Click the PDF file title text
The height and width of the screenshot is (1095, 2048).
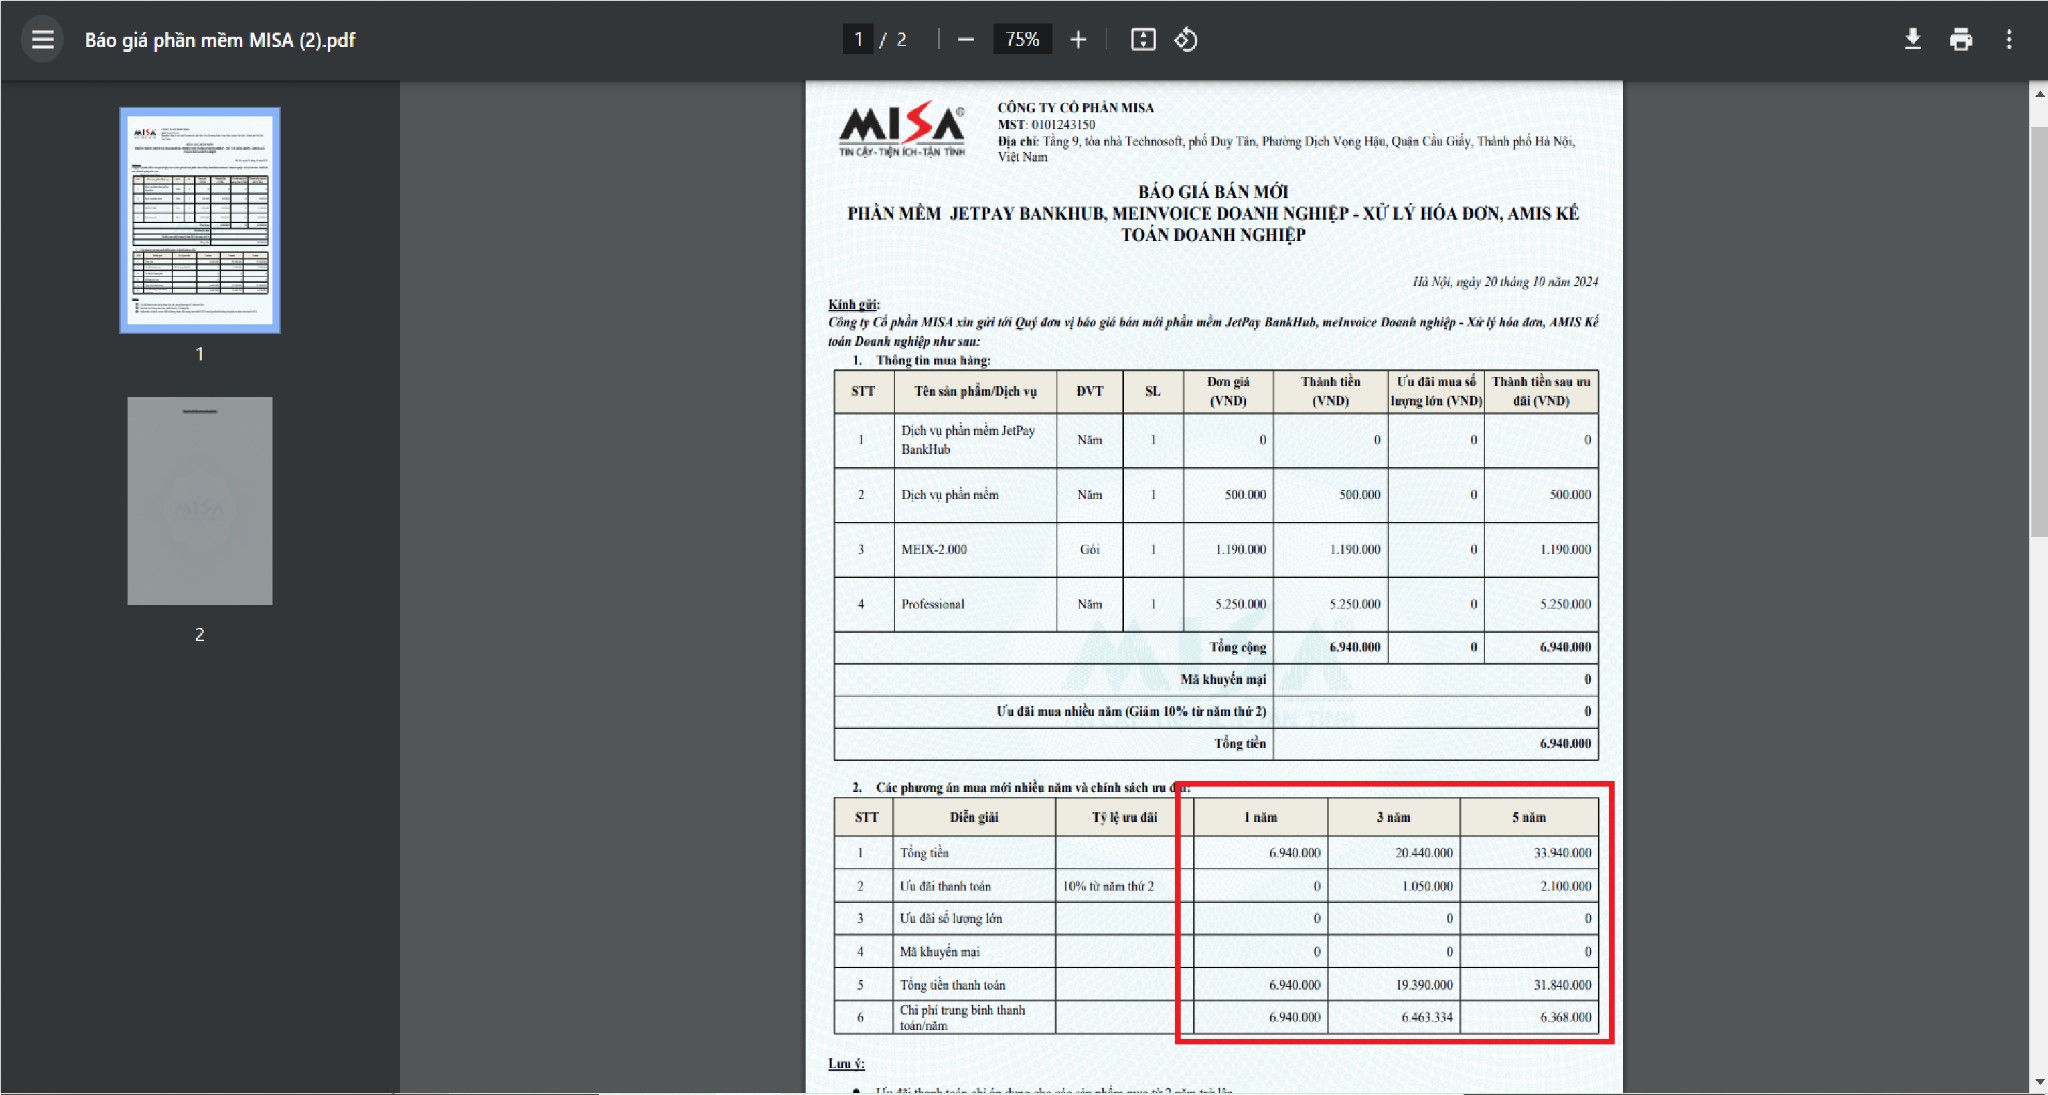click(220, 40)
